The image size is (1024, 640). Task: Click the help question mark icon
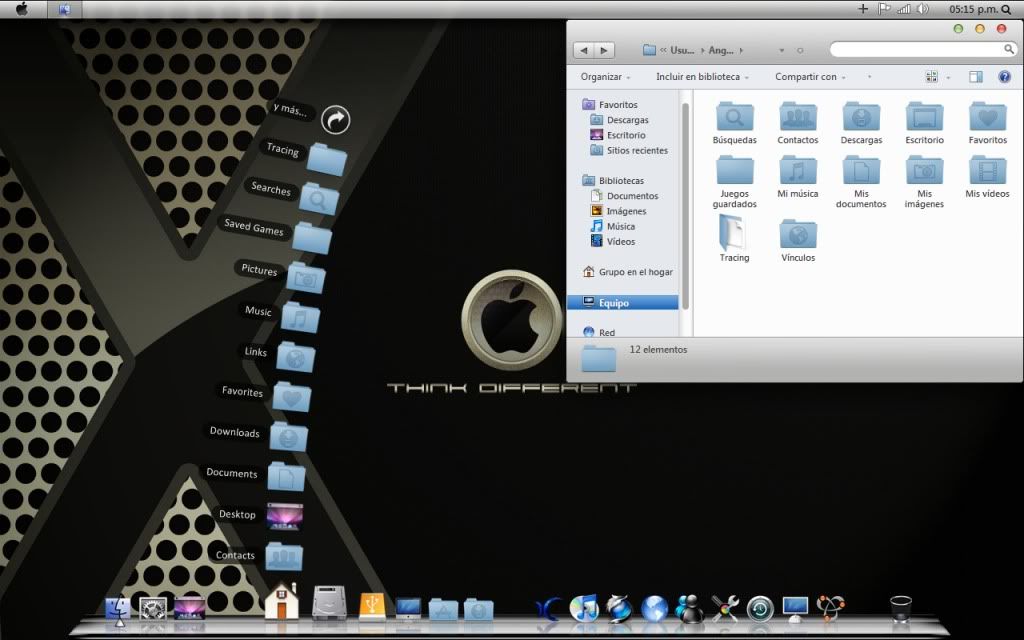1004,76
